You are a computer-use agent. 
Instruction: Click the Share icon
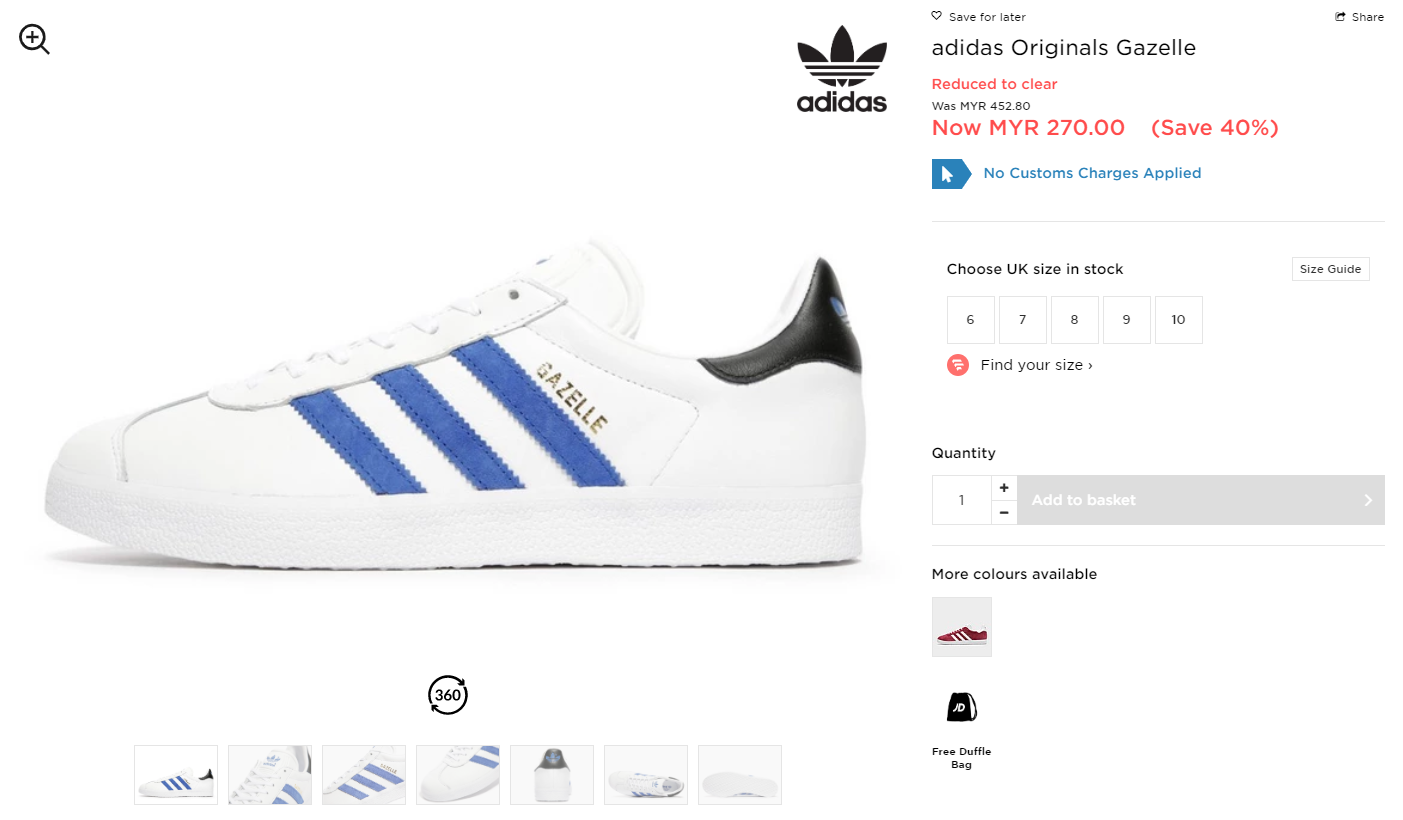(x=1340, y=17)
